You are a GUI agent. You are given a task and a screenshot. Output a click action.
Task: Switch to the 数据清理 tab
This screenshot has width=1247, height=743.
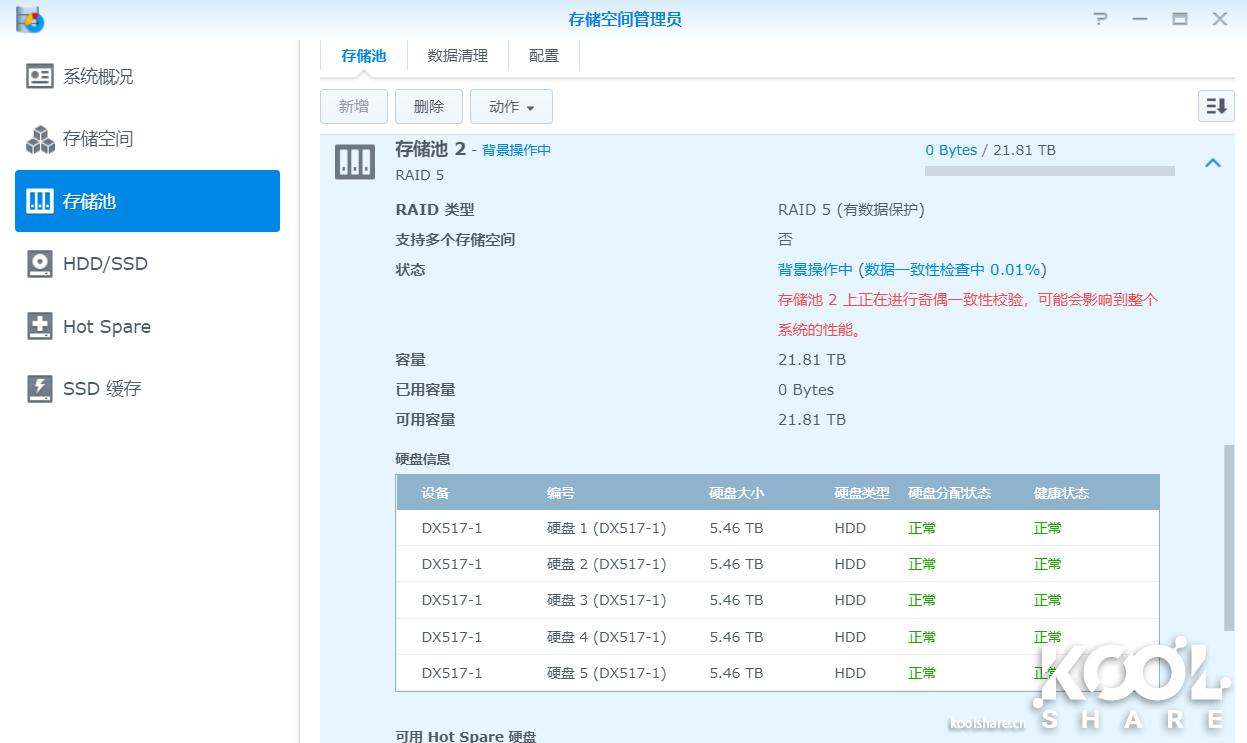pyautogui.click(x=457, y=56)
